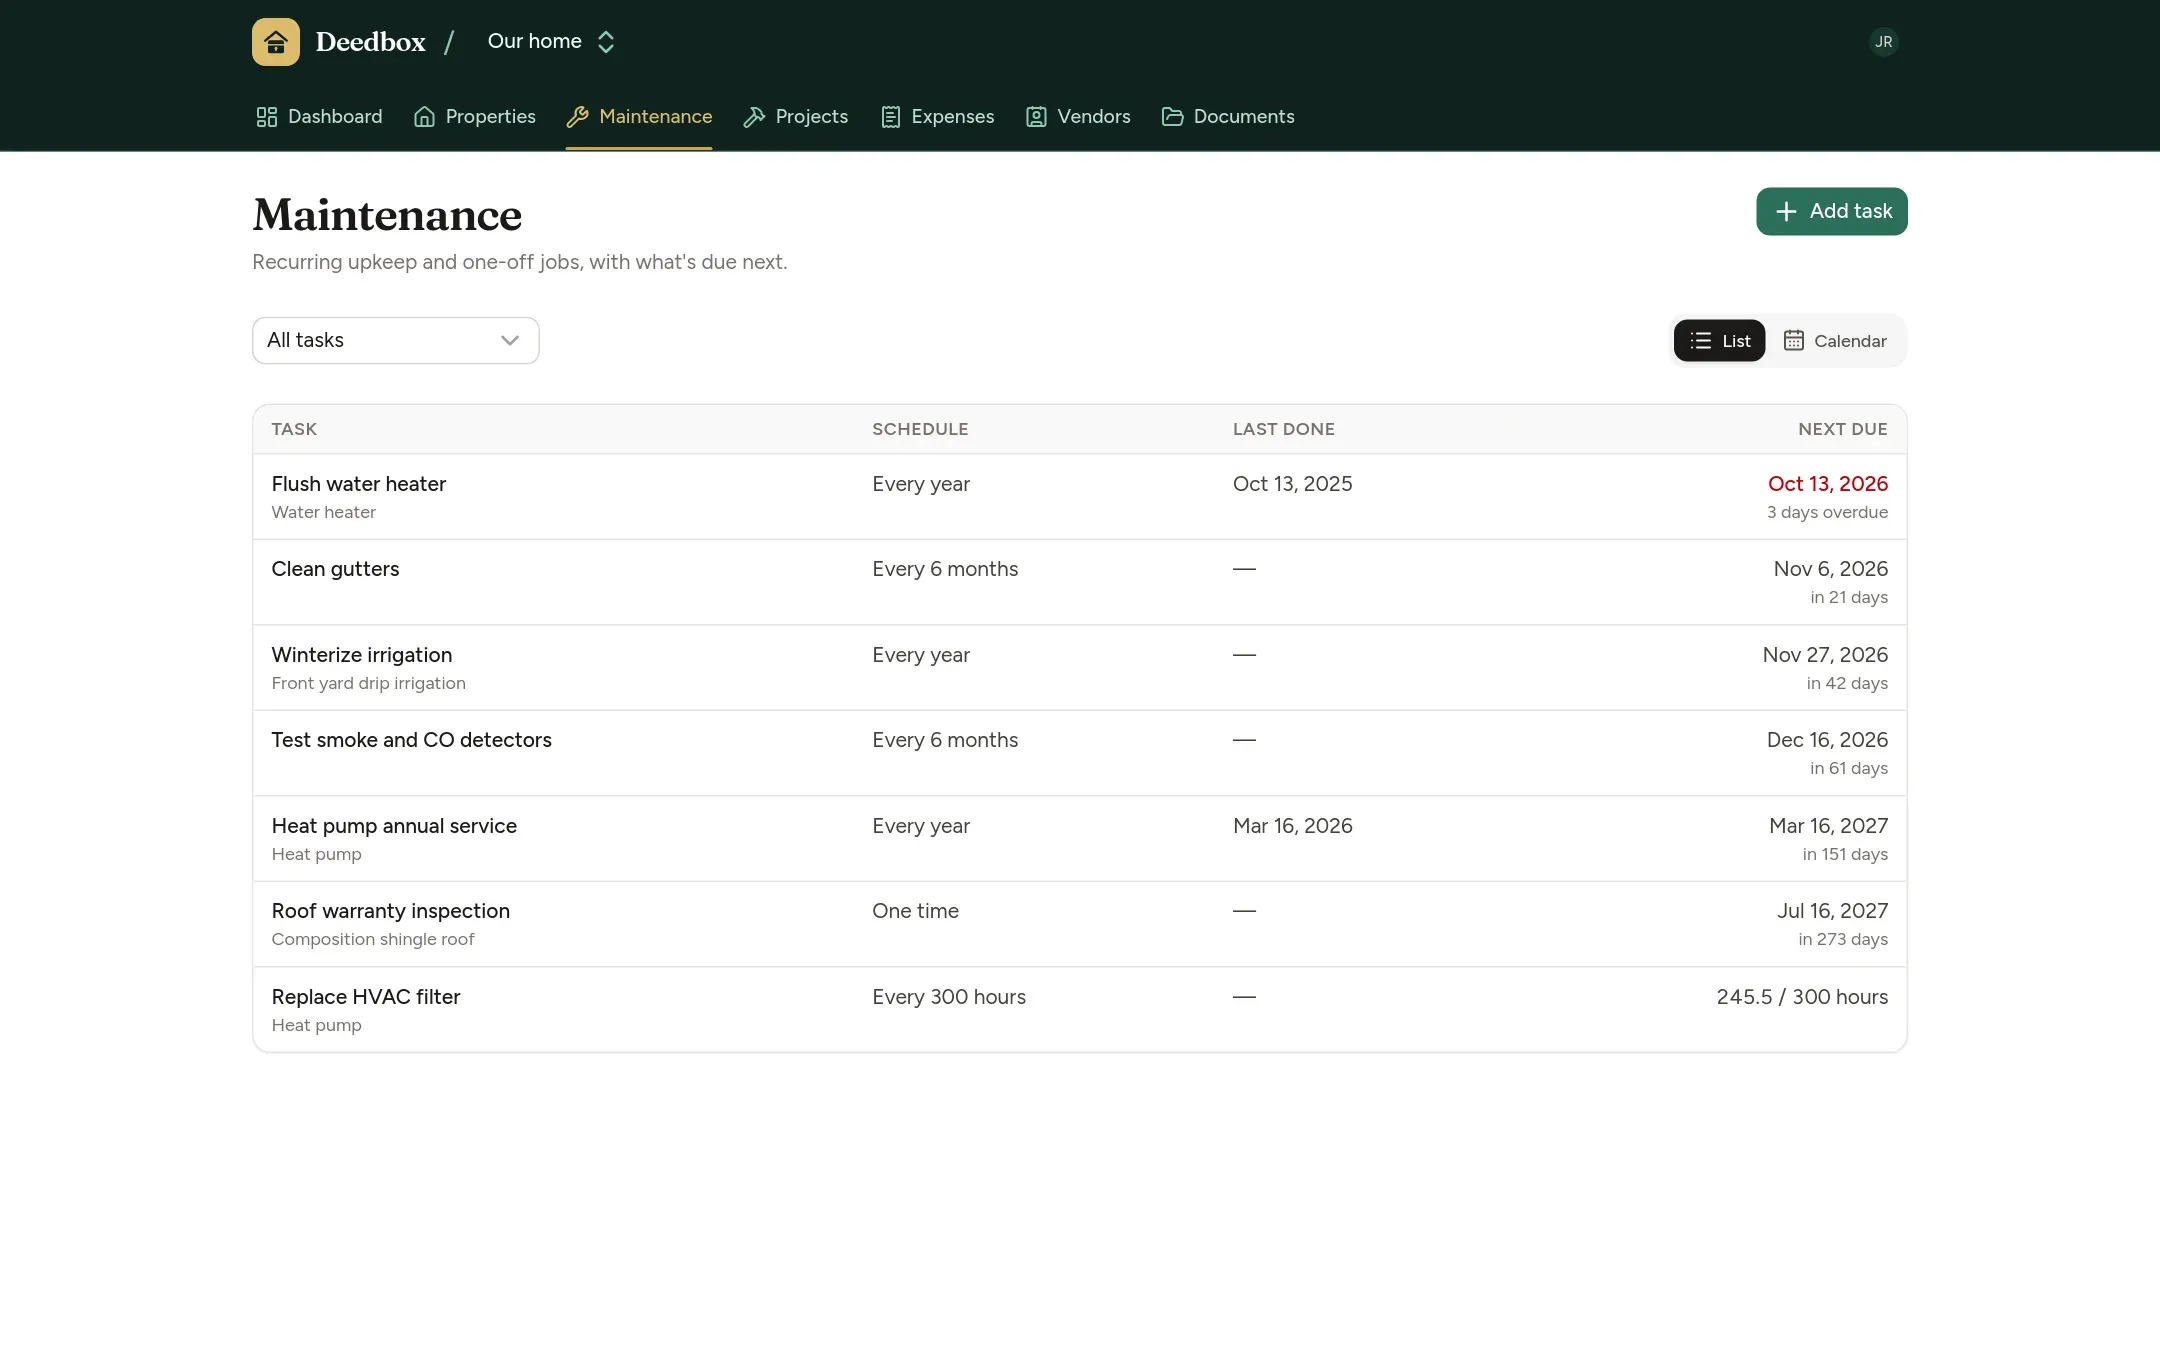Click the LAST DONE column header

click(x=1283, y=429)
